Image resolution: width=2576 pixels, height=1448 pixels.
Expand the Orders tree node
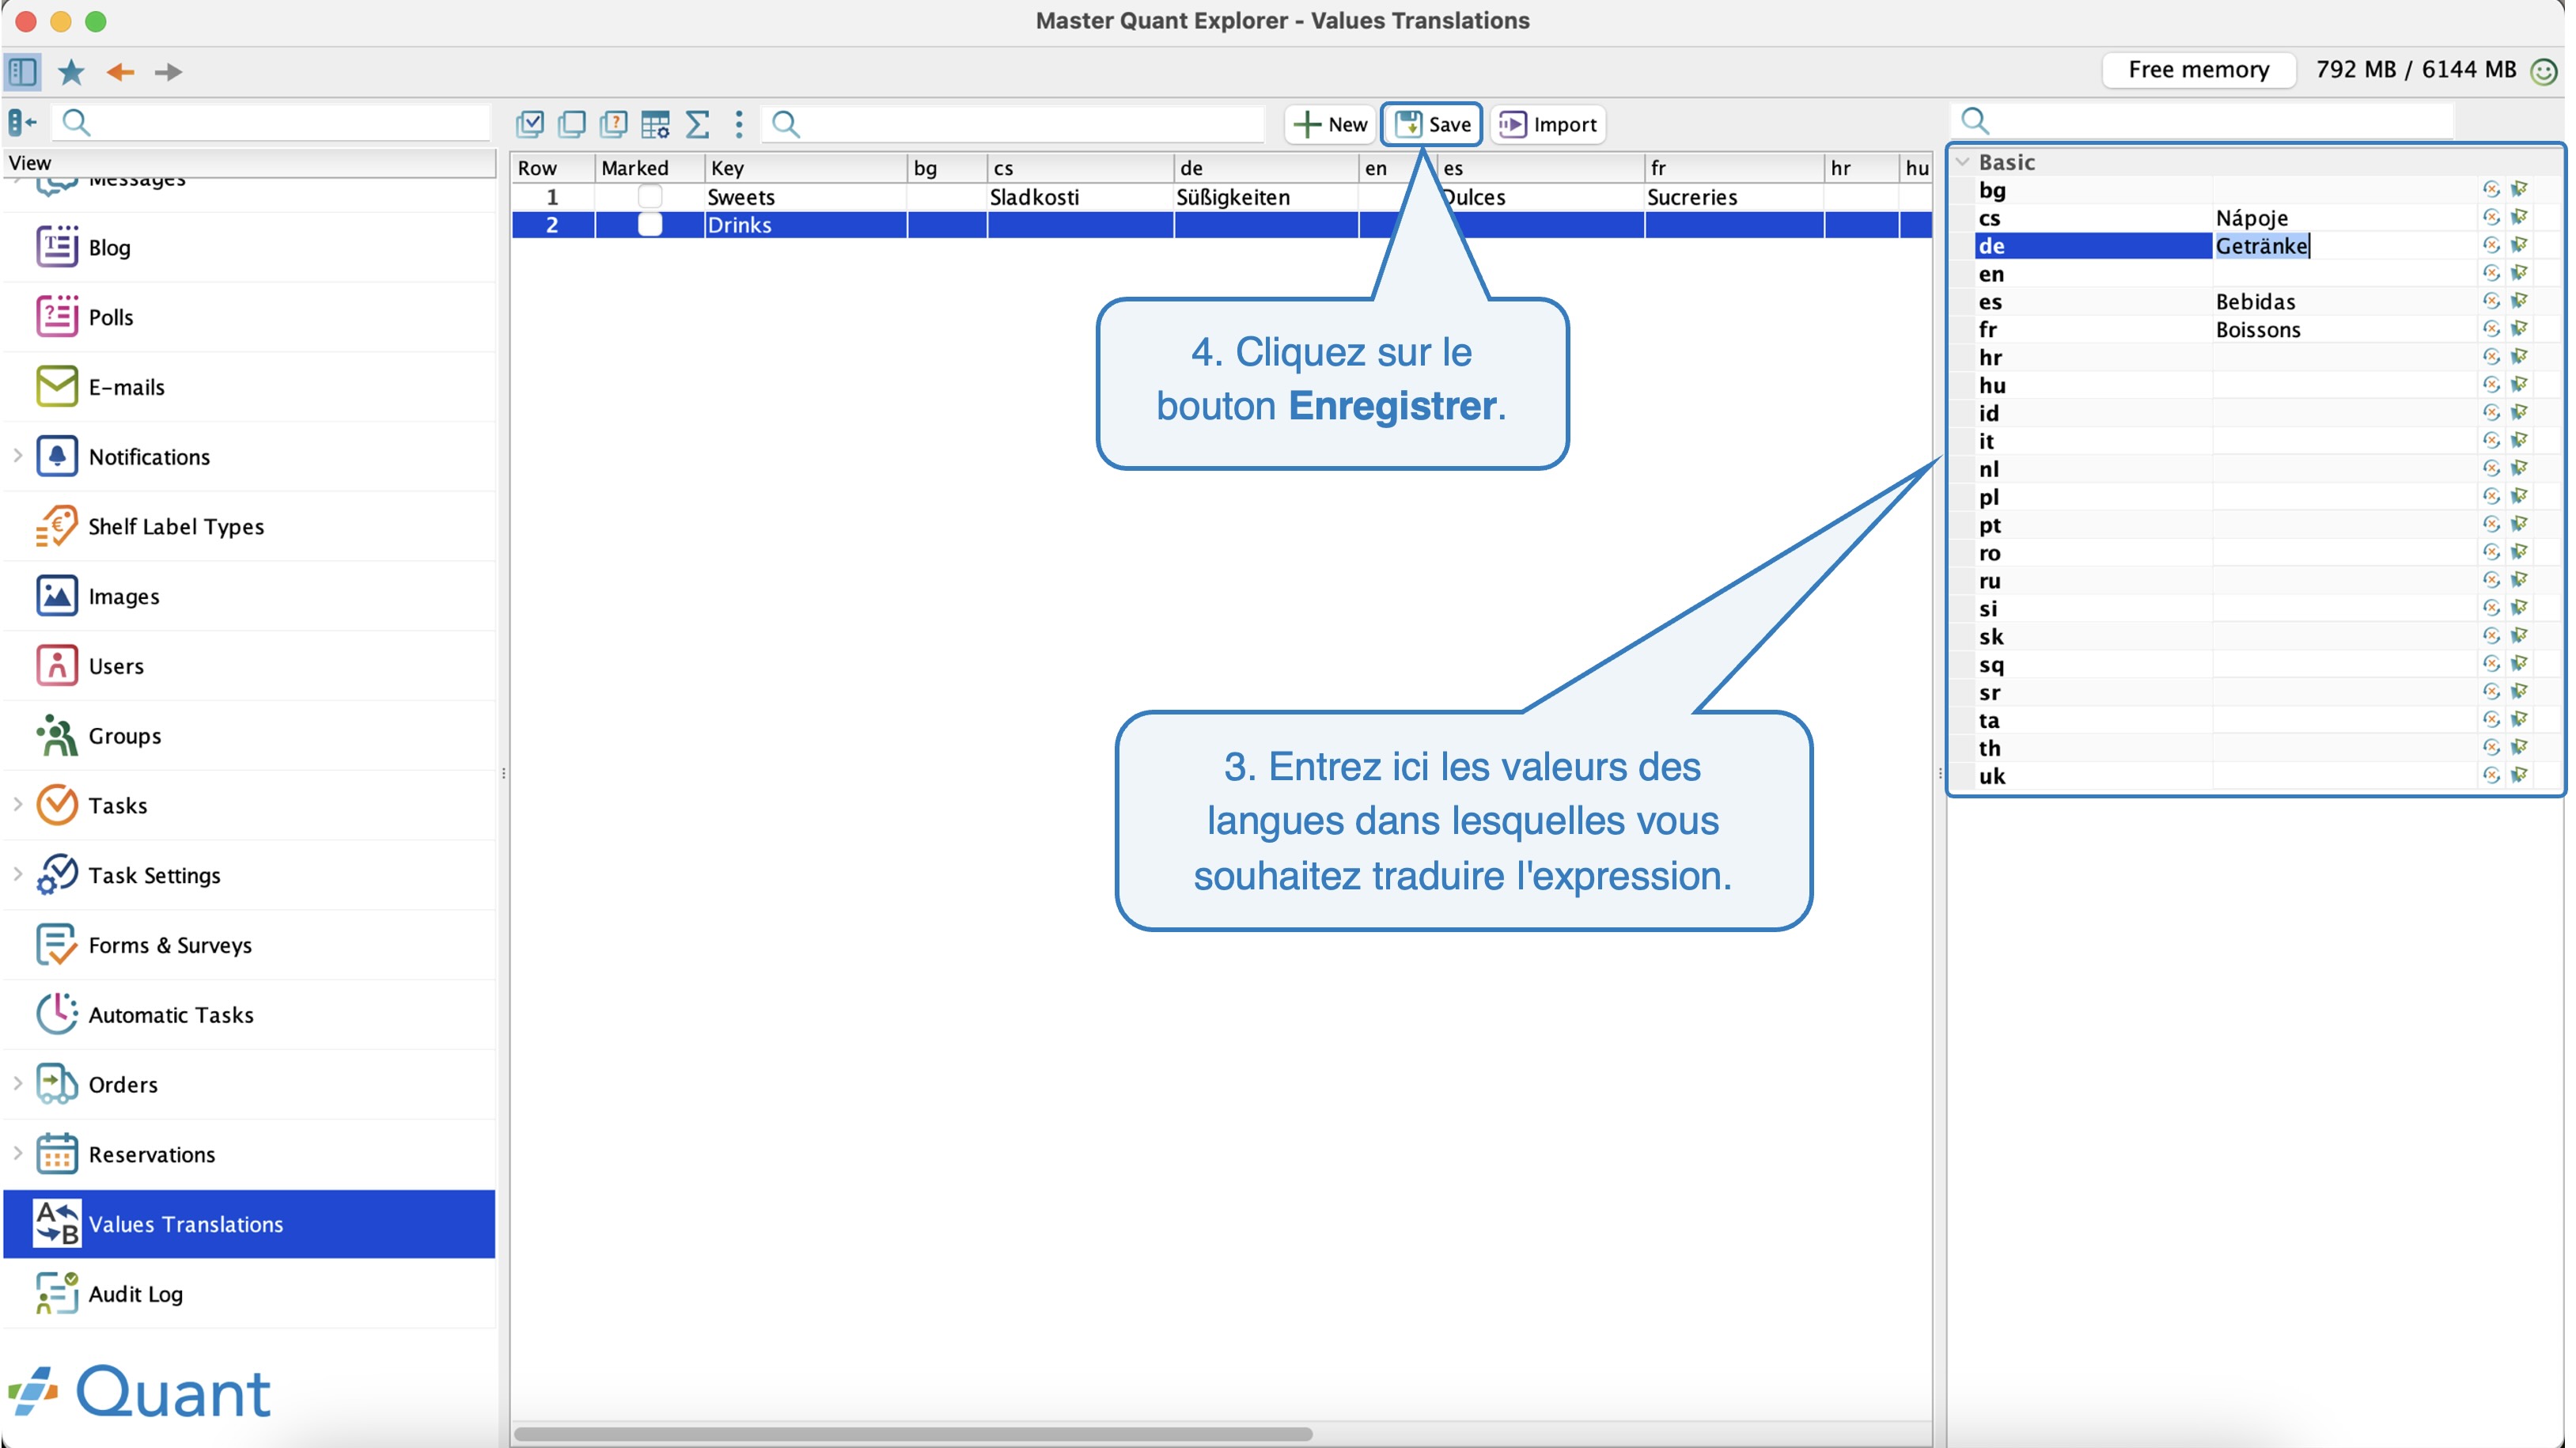point(17,1084)
